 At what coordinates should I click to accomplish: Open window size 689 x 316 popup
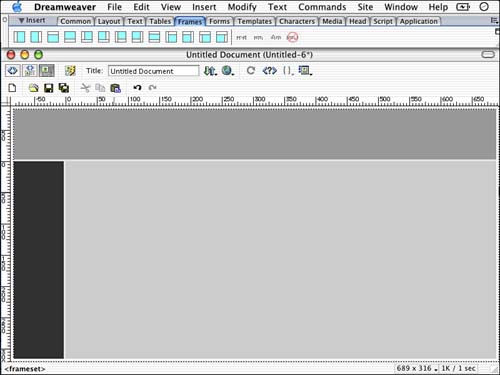pyautogui.click(x=417, y=368)
